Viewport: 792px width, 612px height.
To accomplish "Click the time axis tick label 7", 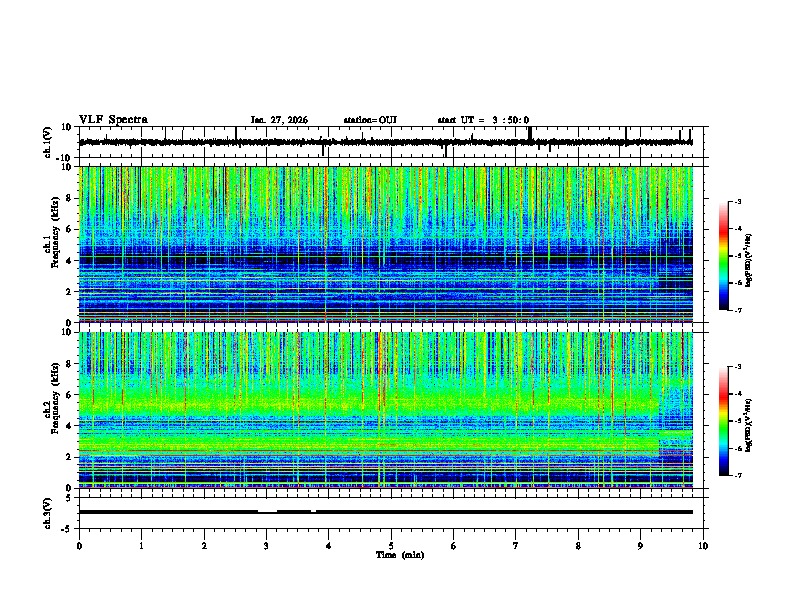I will point(516,546).
